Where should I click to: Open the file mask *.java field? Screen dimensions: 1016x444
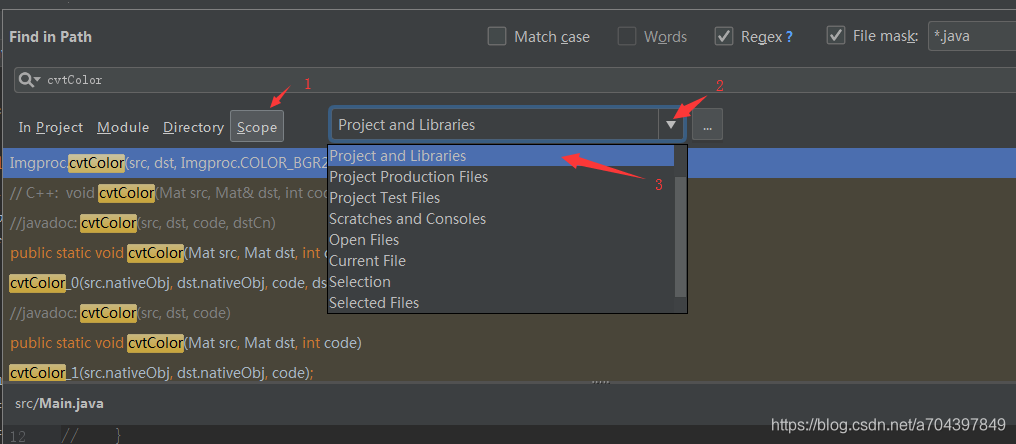tap(972, 36)
